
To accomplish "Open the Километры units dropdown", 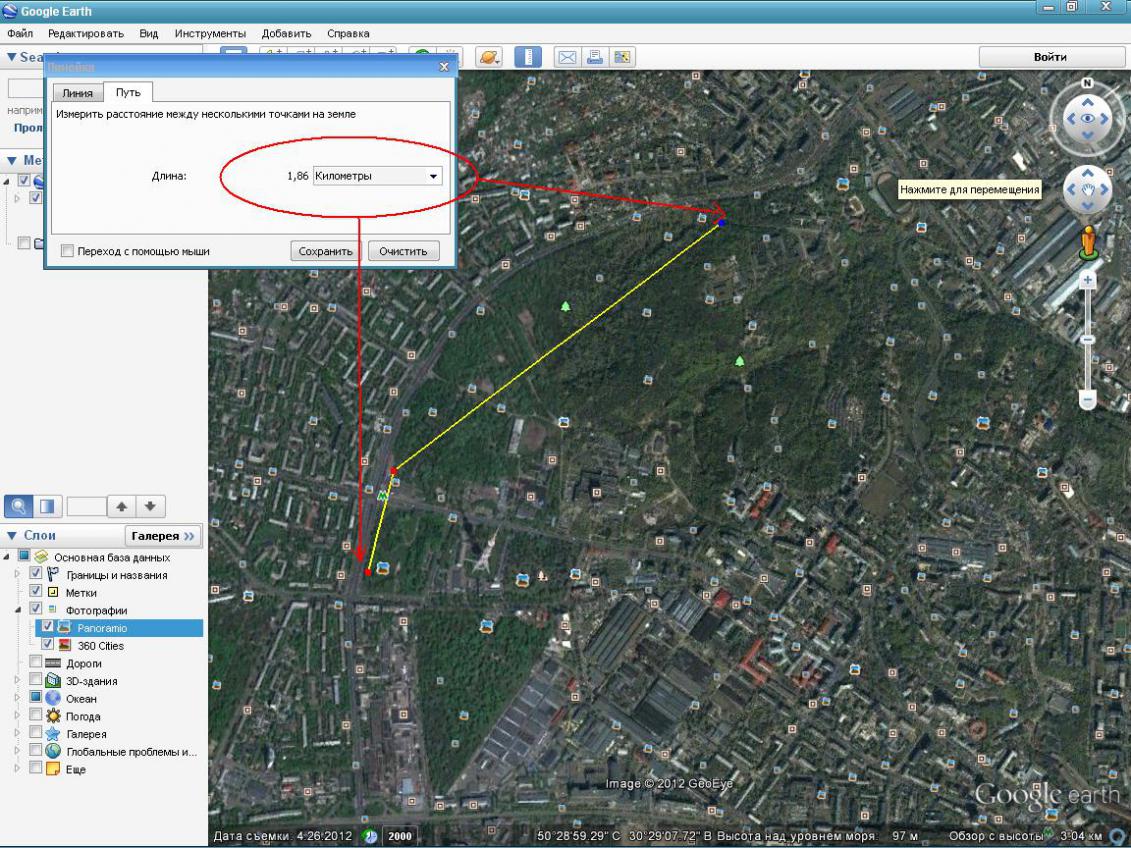I will [378, 176].
